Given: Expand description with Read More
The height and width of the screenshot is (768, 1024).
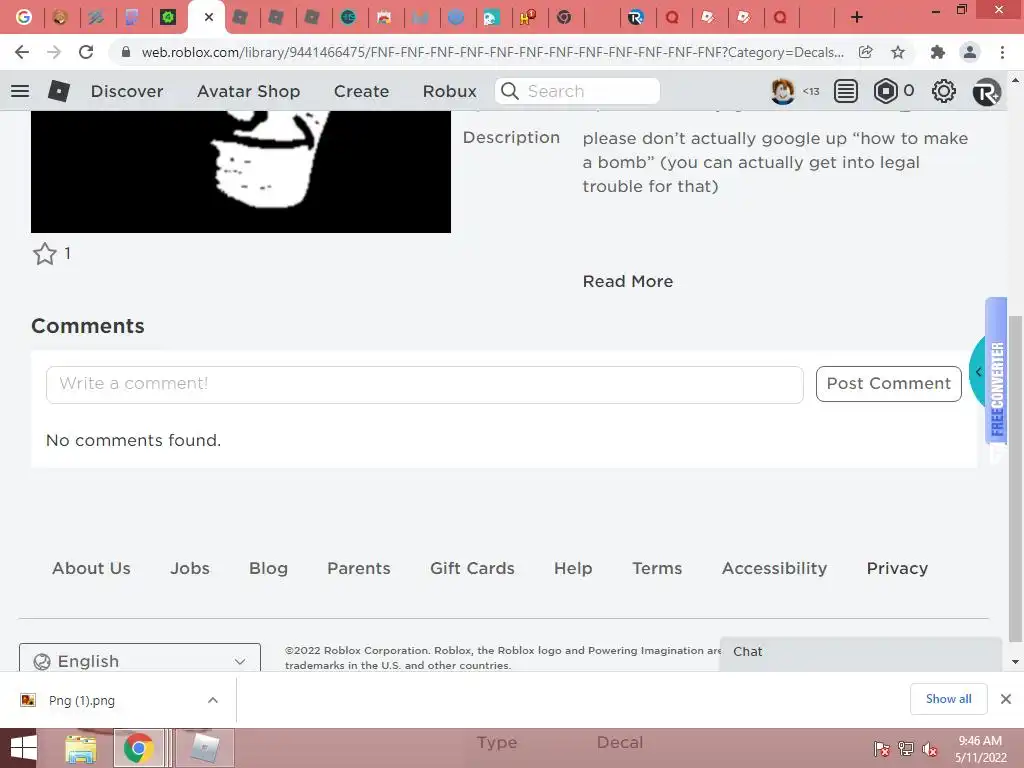Looking at the screenshot, I should 628,281.
